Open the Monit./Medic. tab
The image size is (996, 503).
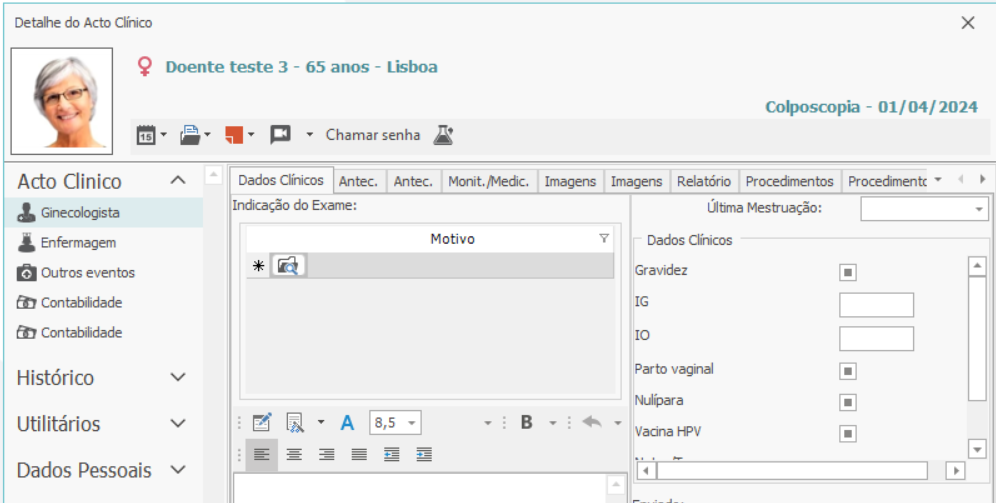(489, 181)
